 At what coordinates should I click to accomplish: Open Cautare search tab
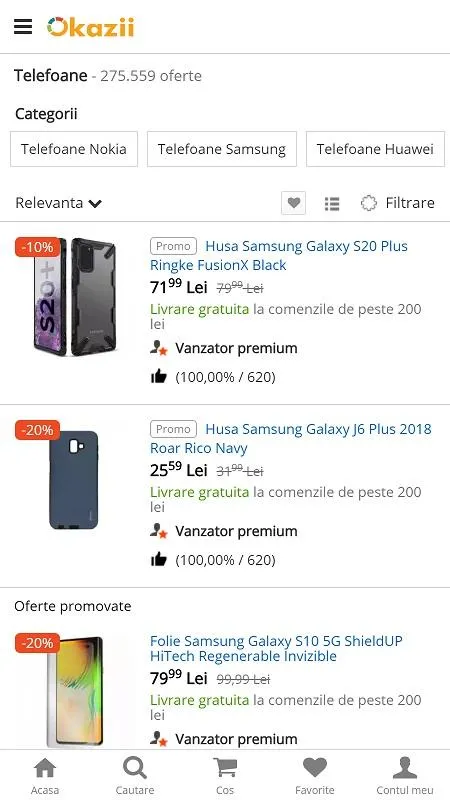coord(135,776)
